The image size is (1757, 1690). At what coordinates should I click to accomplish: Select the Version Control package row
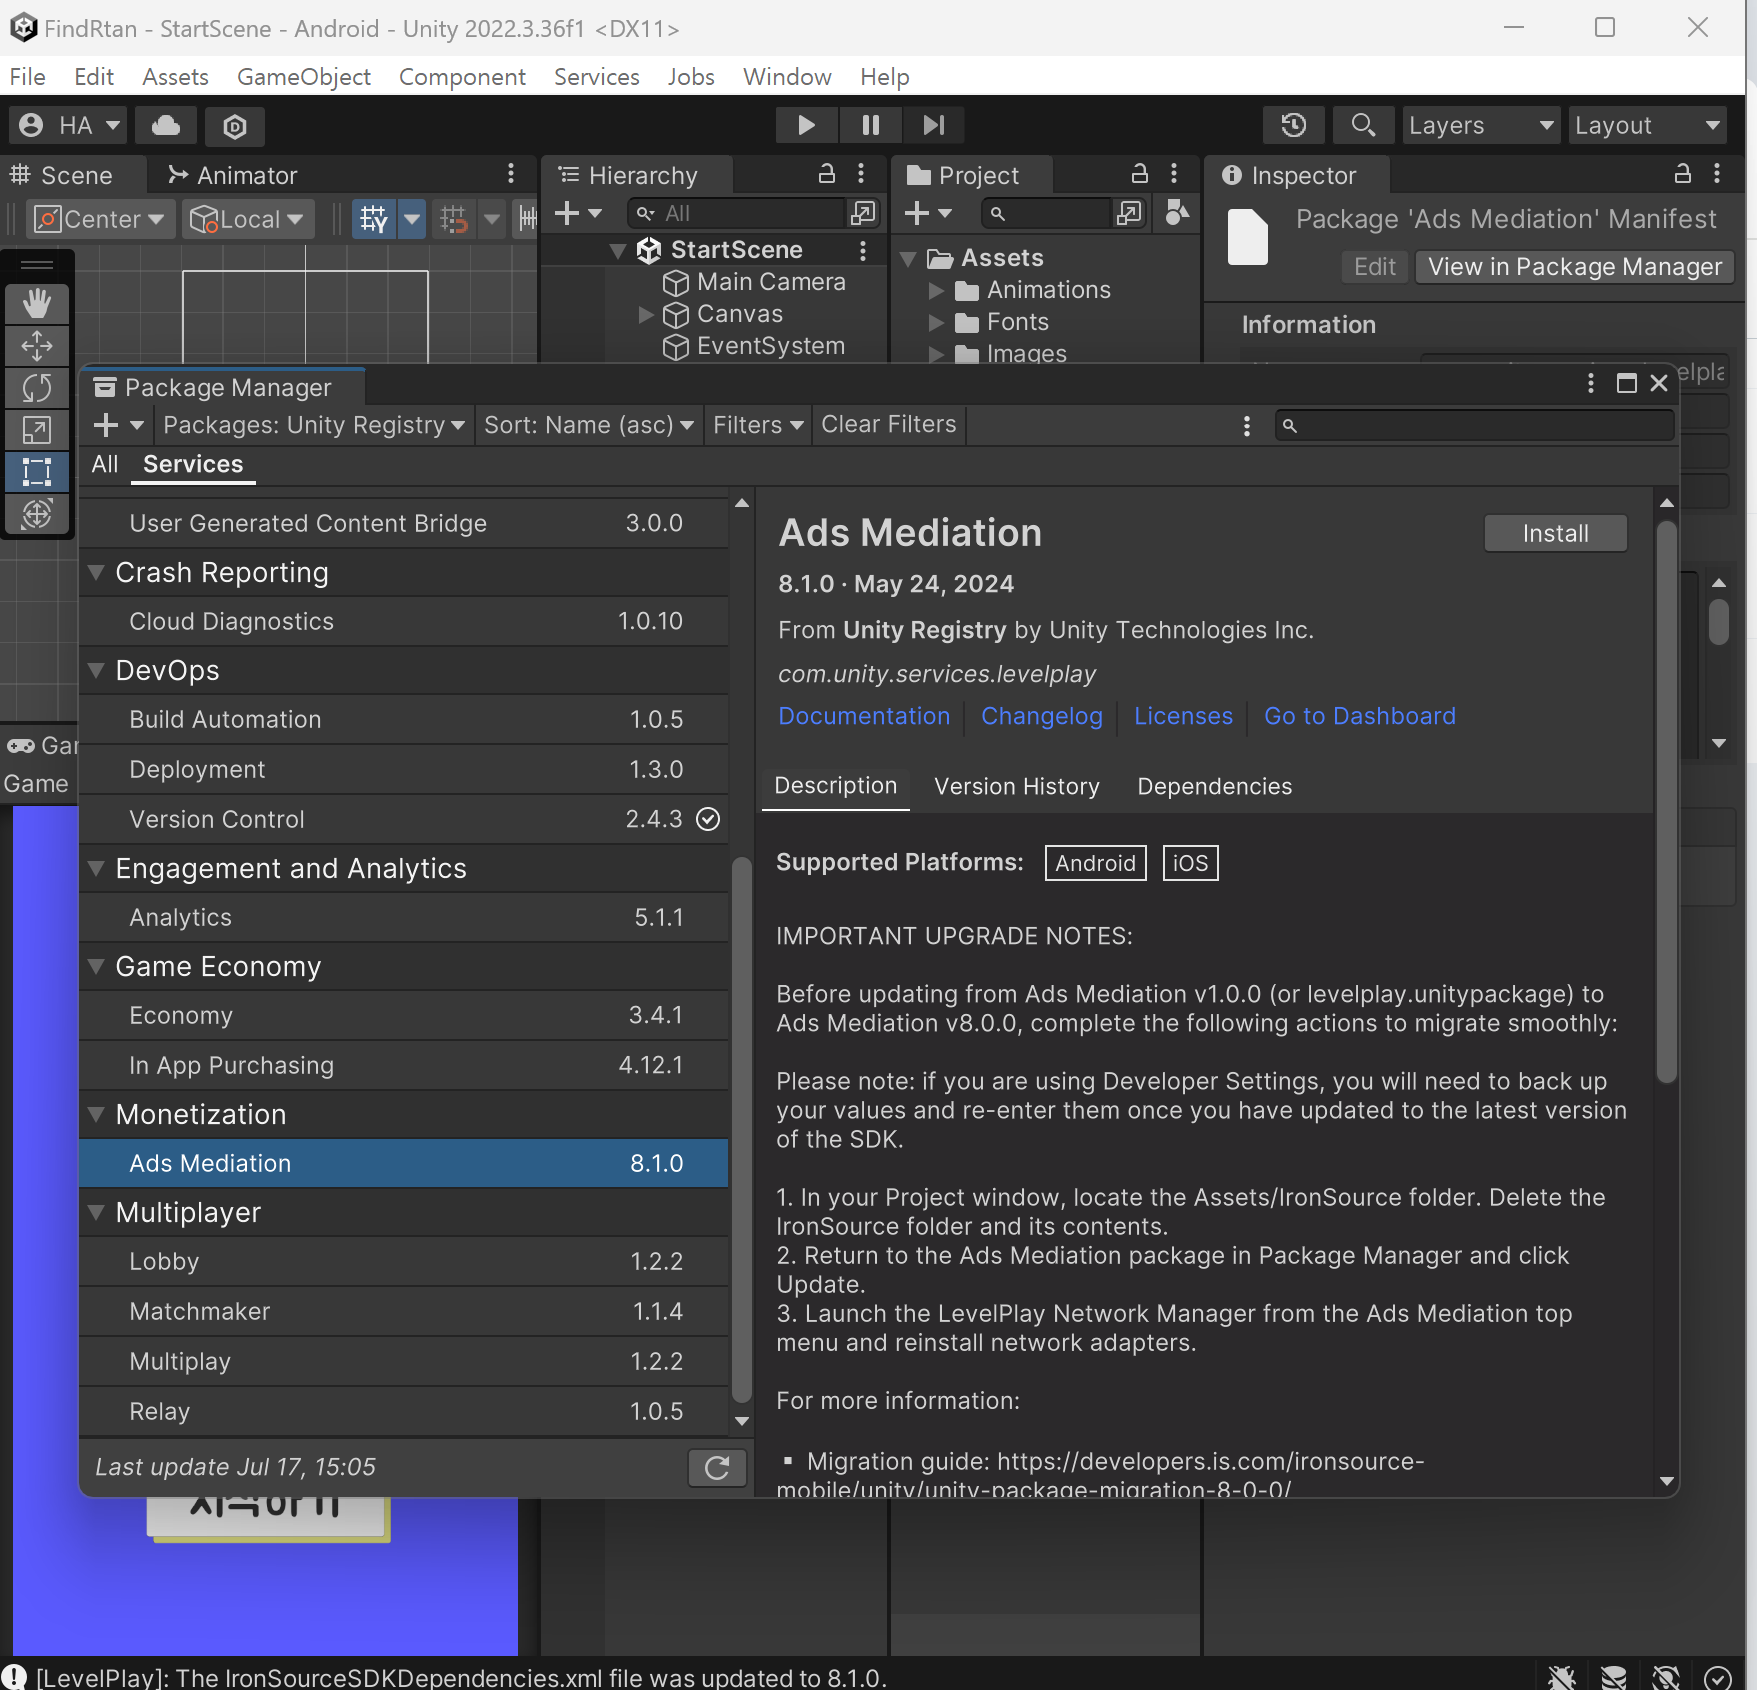pyautogui.click(x=403, y=819)
